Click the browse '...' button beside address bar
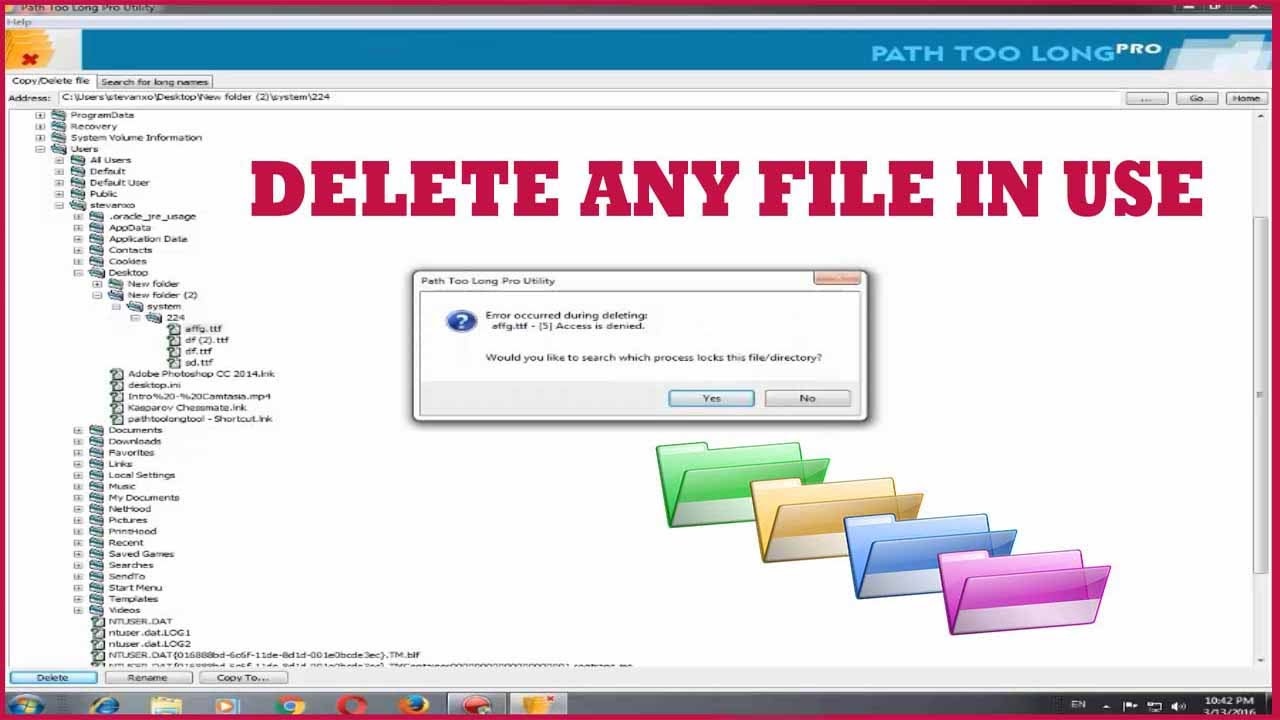Viewport: 1280px width, 720px height. pos(1147,98)
